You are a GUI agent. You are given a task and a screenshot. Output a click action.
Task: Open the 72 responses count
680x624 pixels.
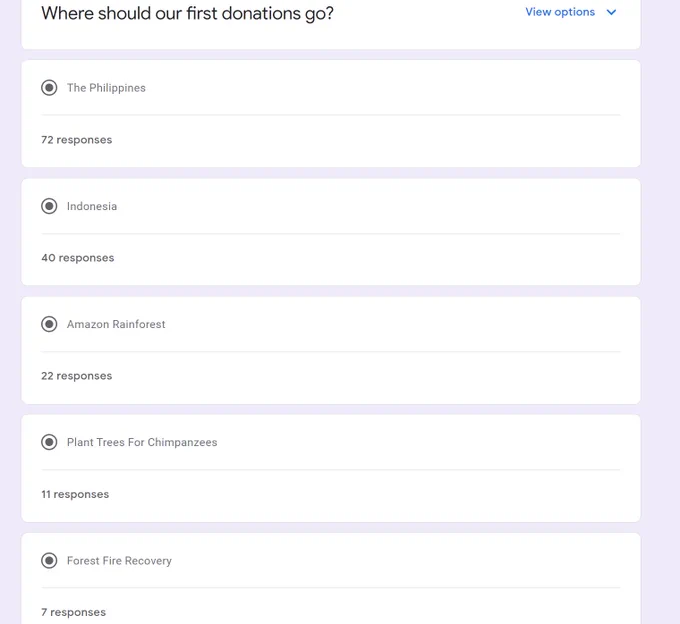point(77,140)
